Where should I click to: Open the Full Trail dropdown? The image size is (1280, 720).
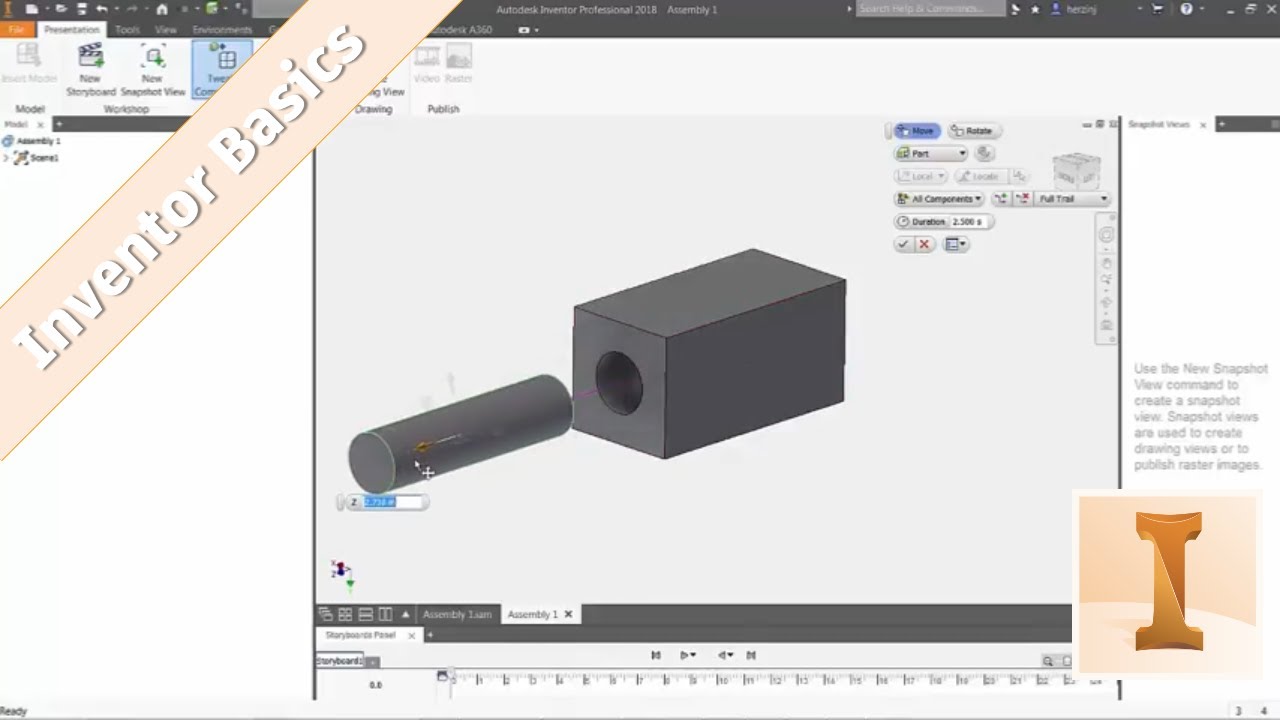point(1072,199)
